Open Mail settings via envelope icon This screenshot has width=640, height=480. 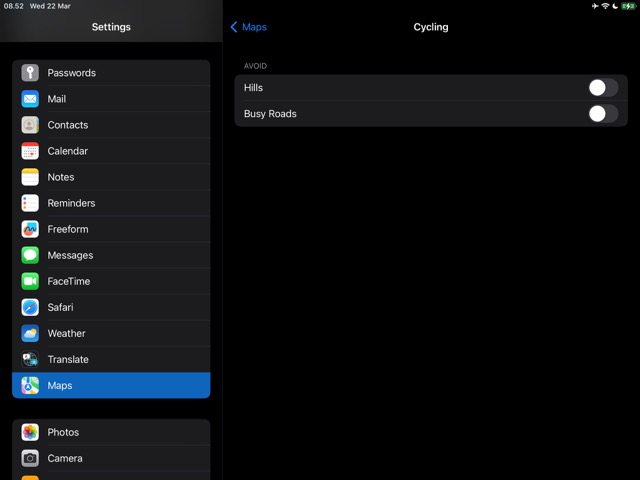30,99
